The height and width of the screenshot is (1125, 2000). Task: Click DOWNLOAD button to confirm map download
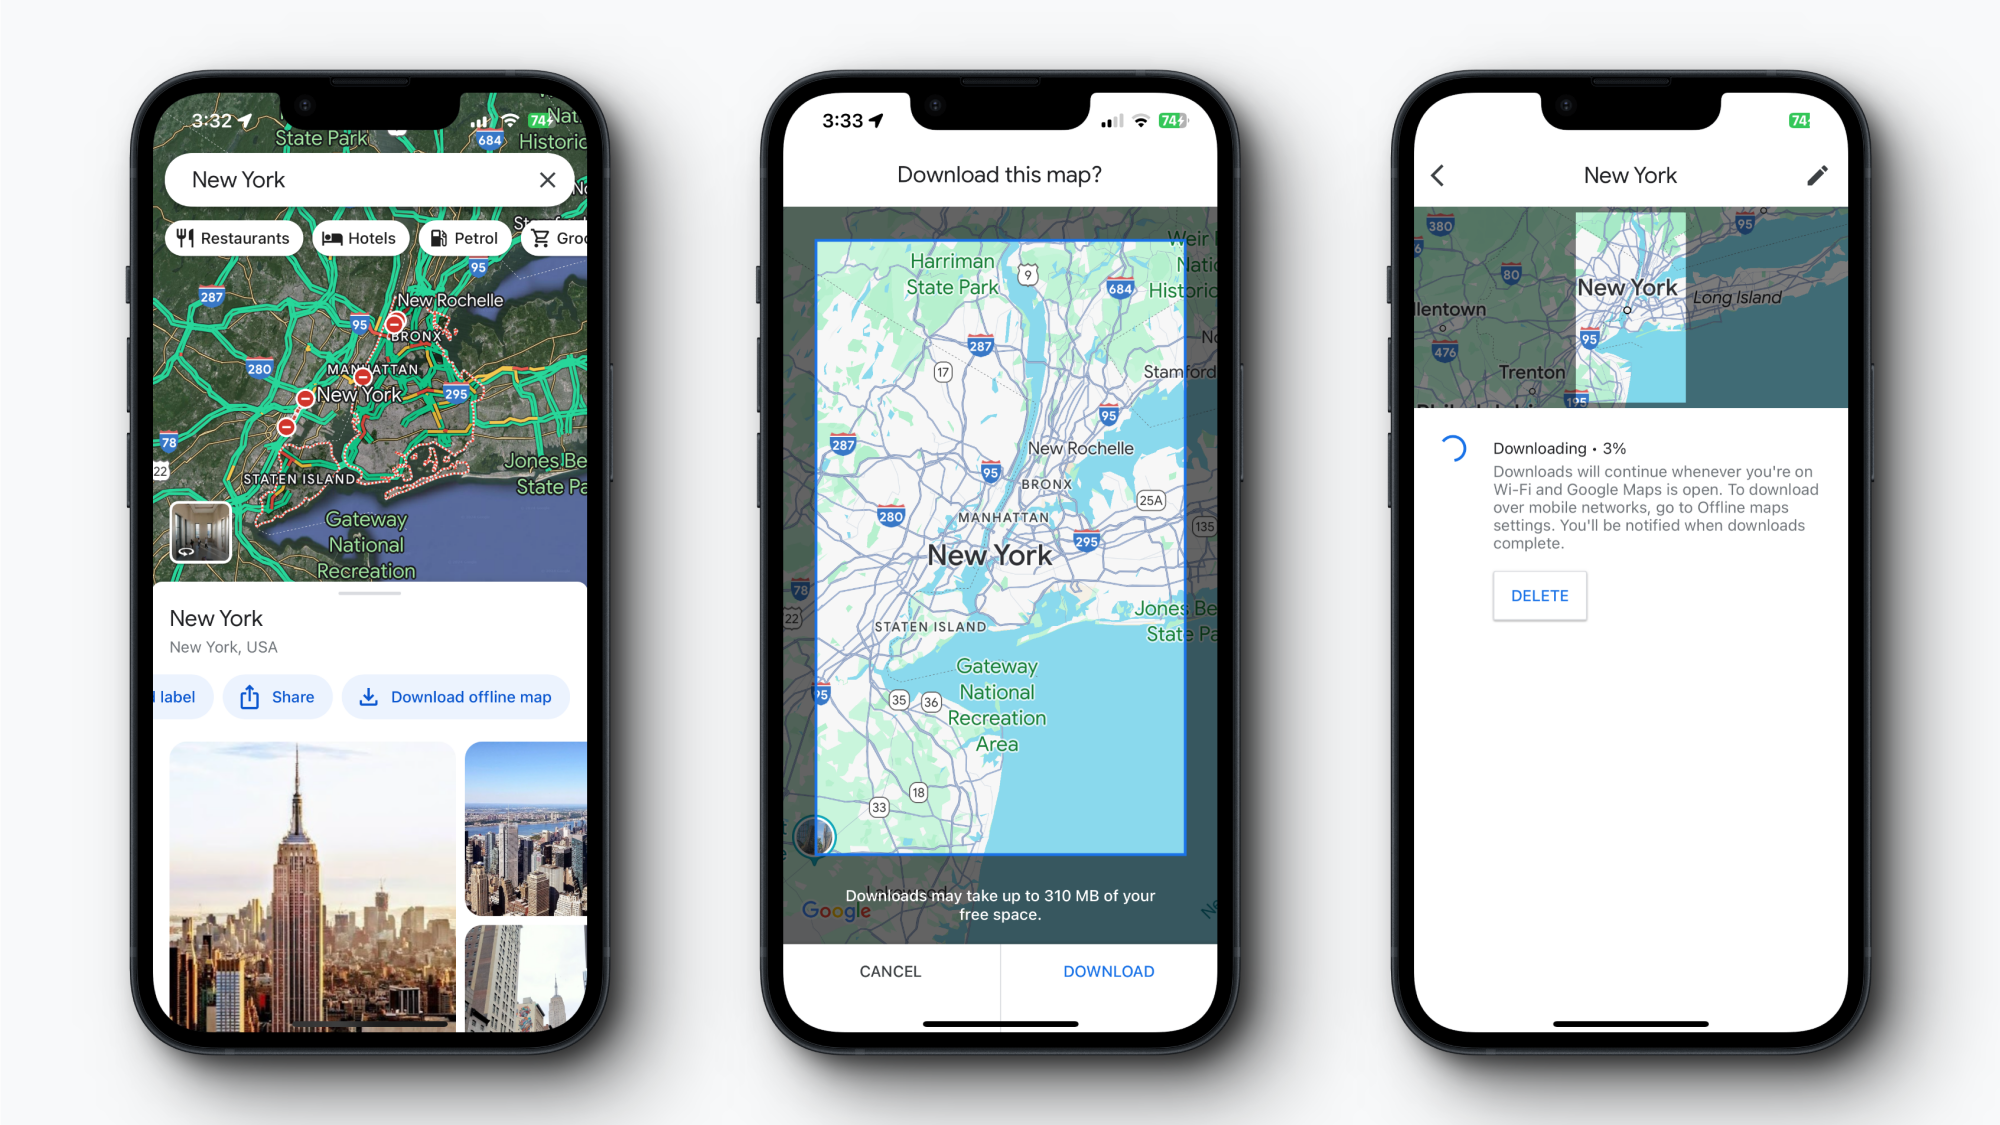[x=1106, y=971]
